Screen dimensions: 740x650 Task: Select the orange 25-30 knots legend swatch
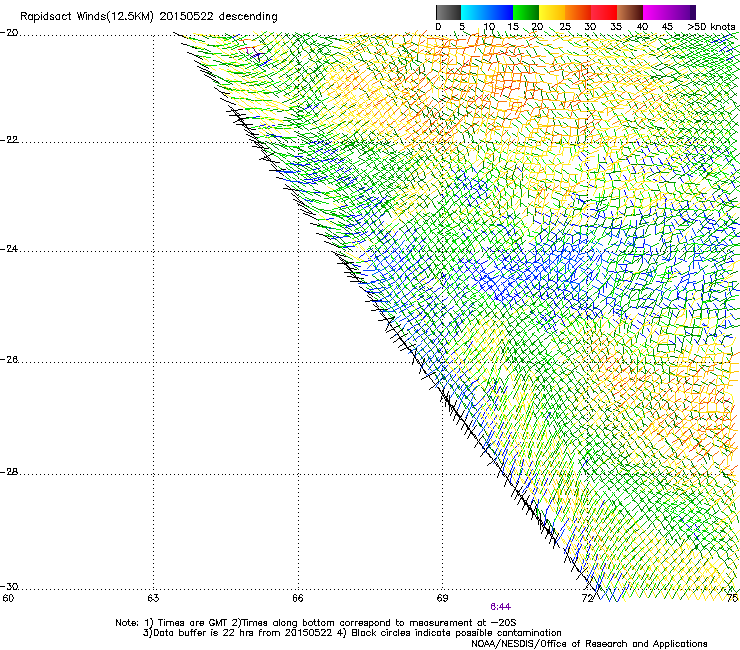coord(578,12)
